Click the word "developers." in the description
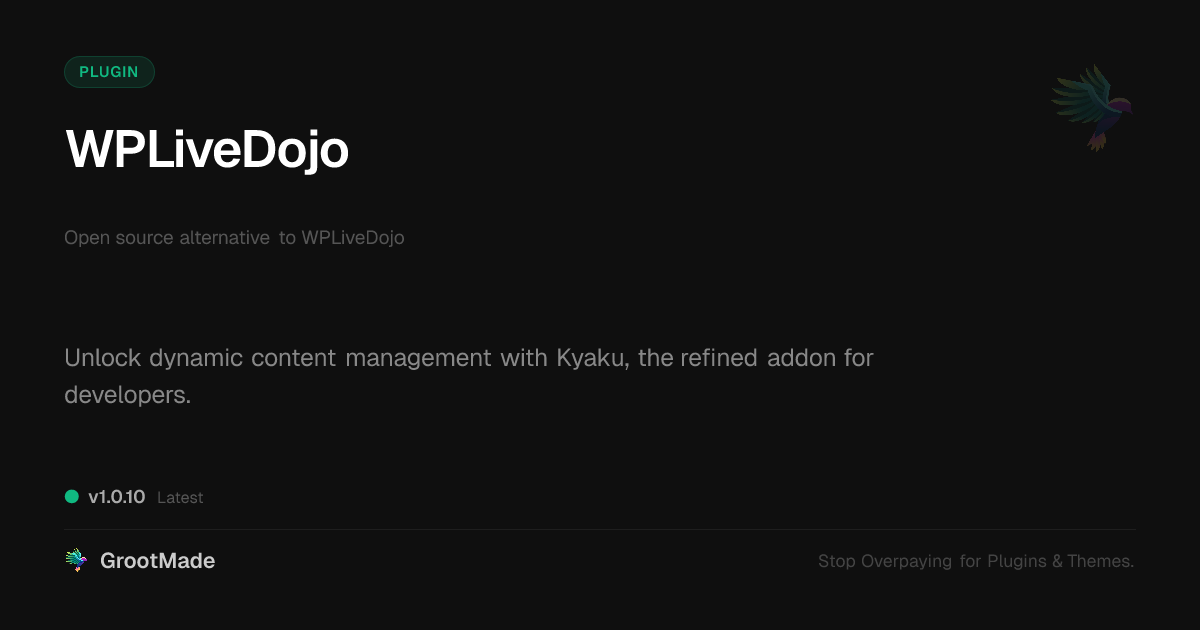1200x630 pixels. pyautogui.click(x=127, y=395)
